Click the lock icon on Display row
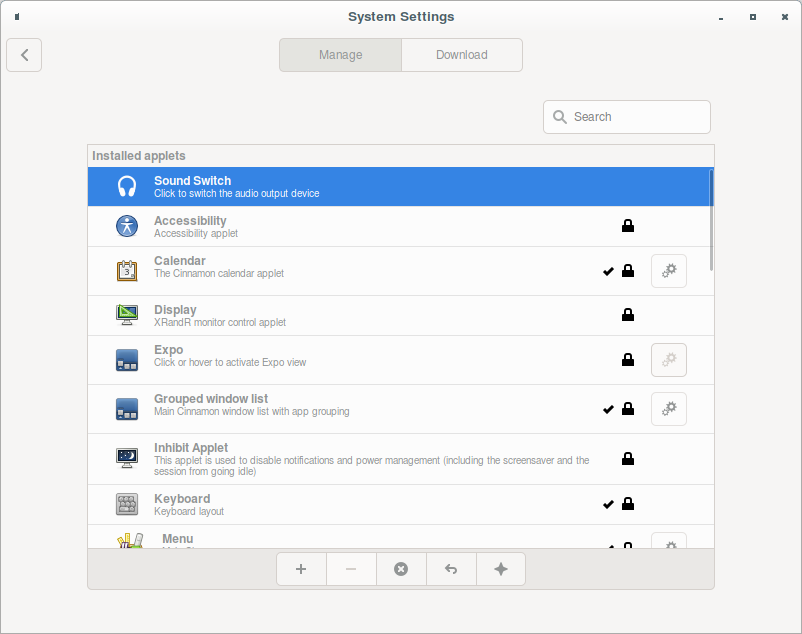This screenshot has width=802, height=634. click(x=628, y=314)
